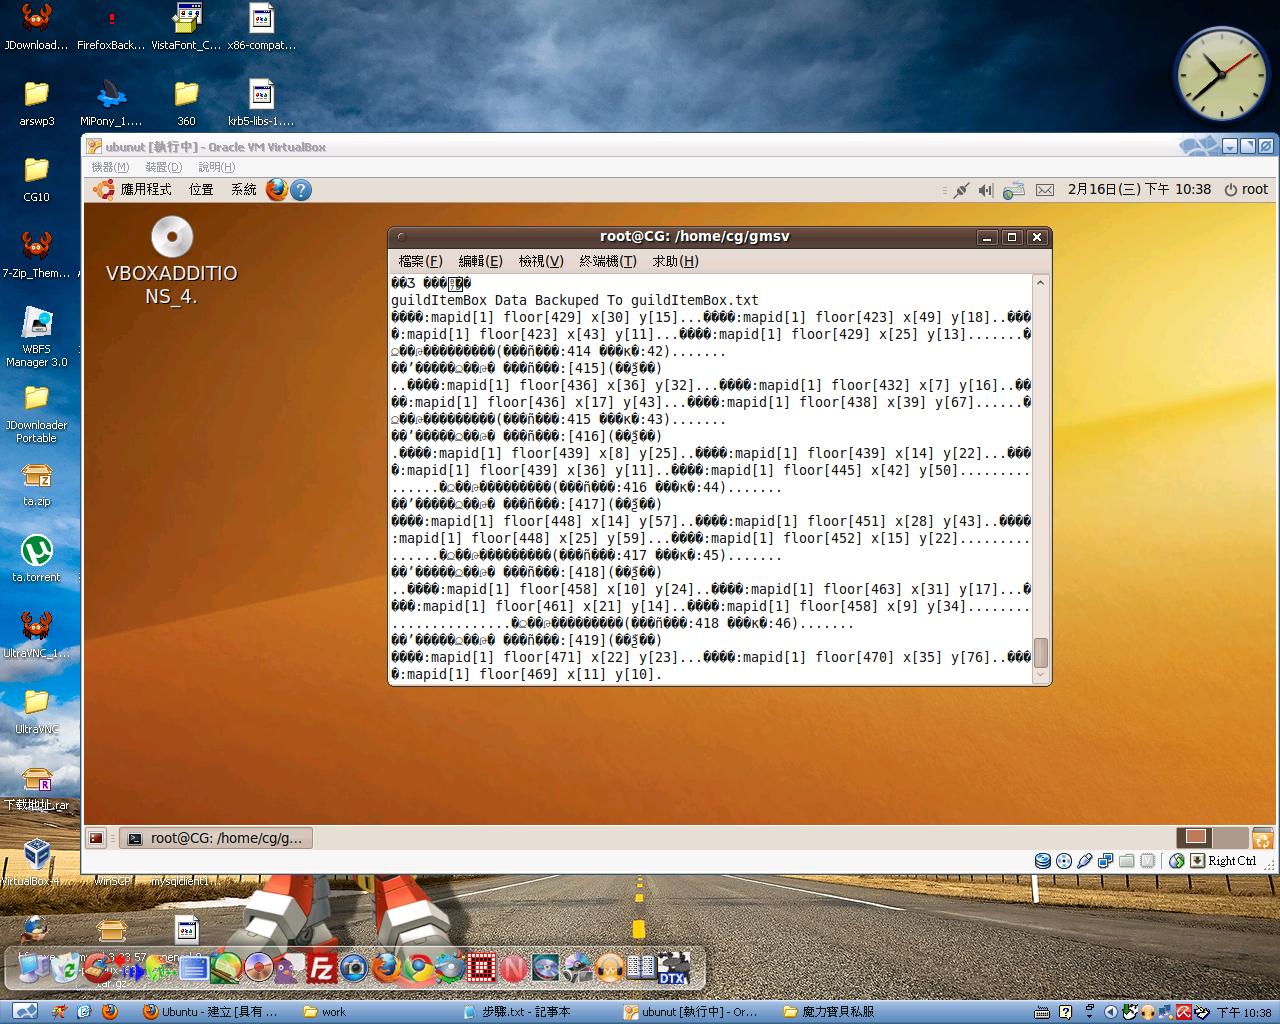1280x1024 pixels.
Task: Open the ta.torrent uTorrent file icon
Action: [x=37, y=551]
